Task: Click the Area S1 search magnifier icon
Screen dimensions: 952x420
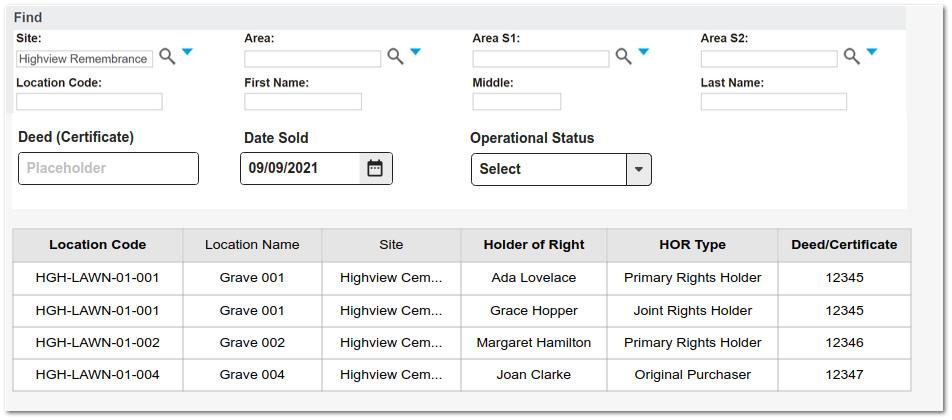Action: (624, 57)
